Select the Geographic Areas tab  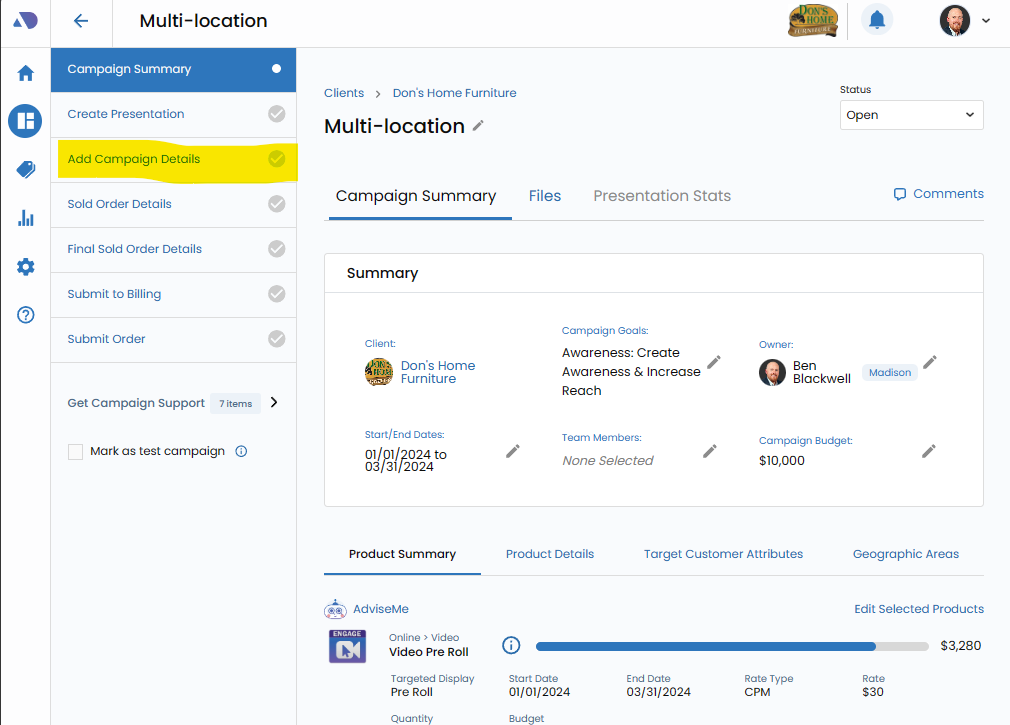click(905, 554)
